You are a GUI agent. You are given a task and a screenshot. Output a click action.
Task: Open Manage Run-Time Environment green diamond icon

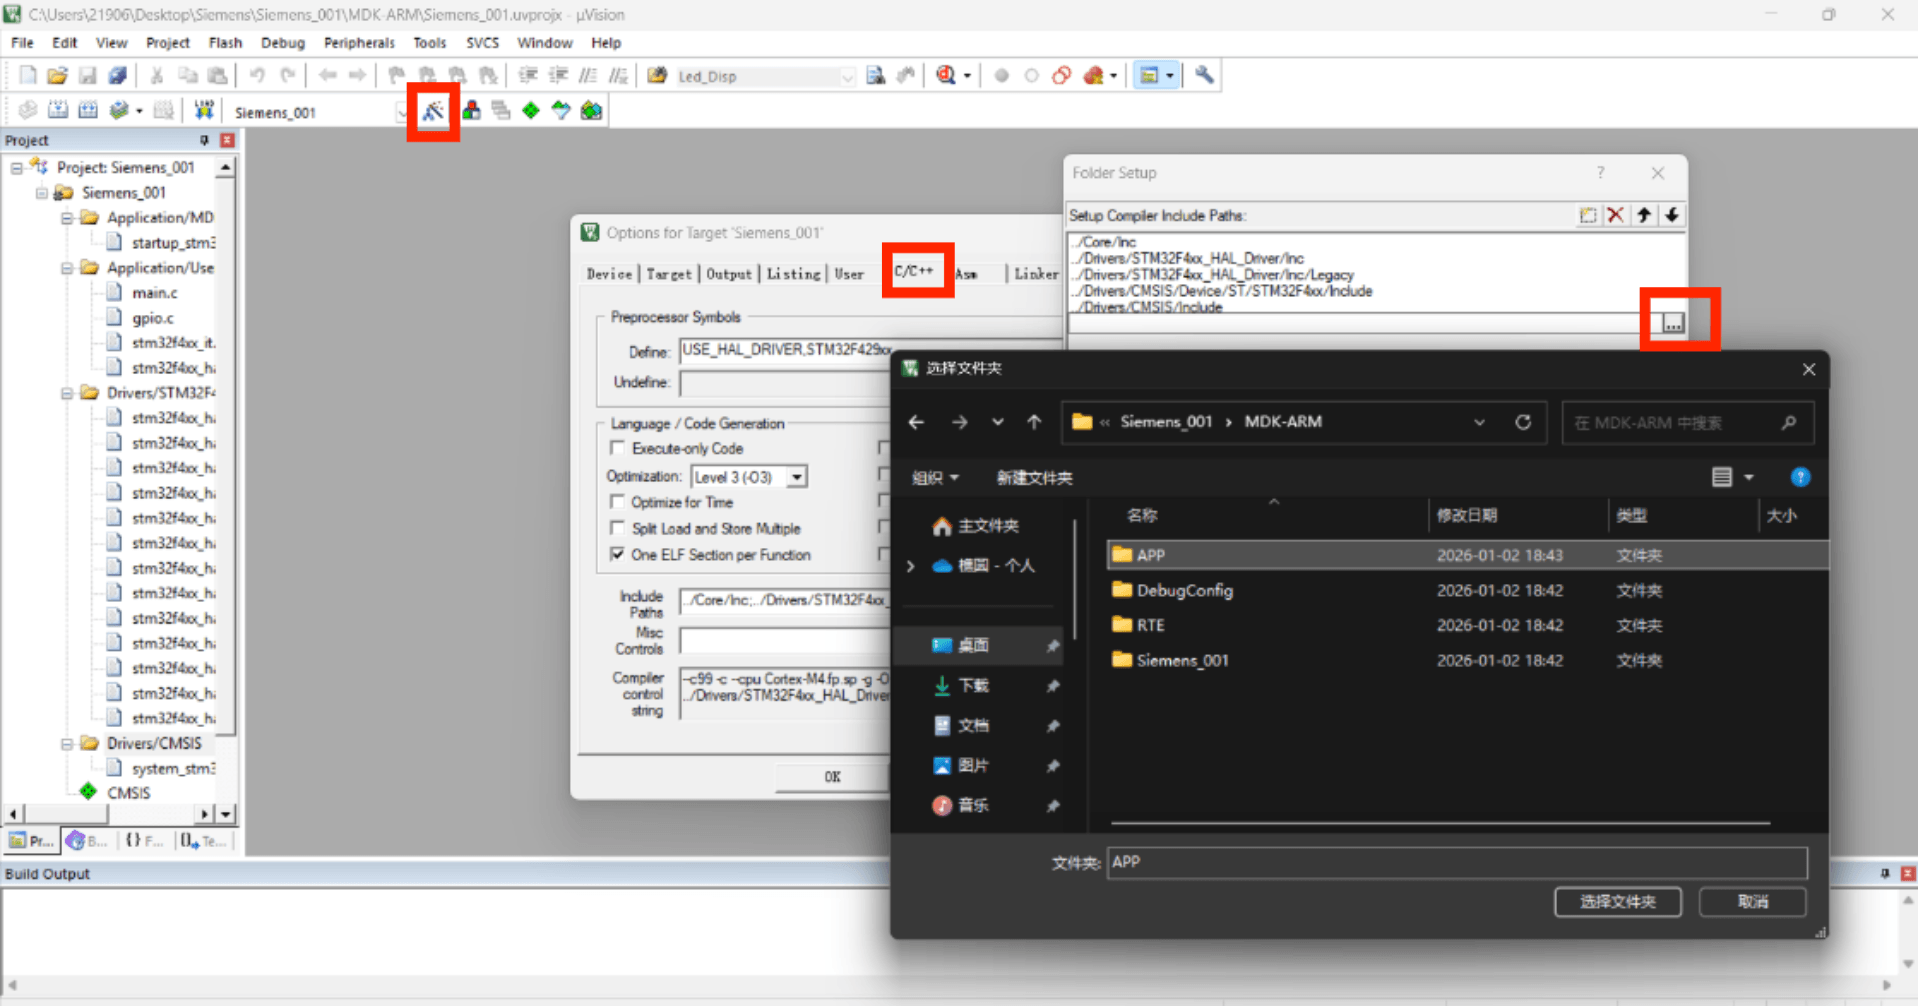pos(531,111)
